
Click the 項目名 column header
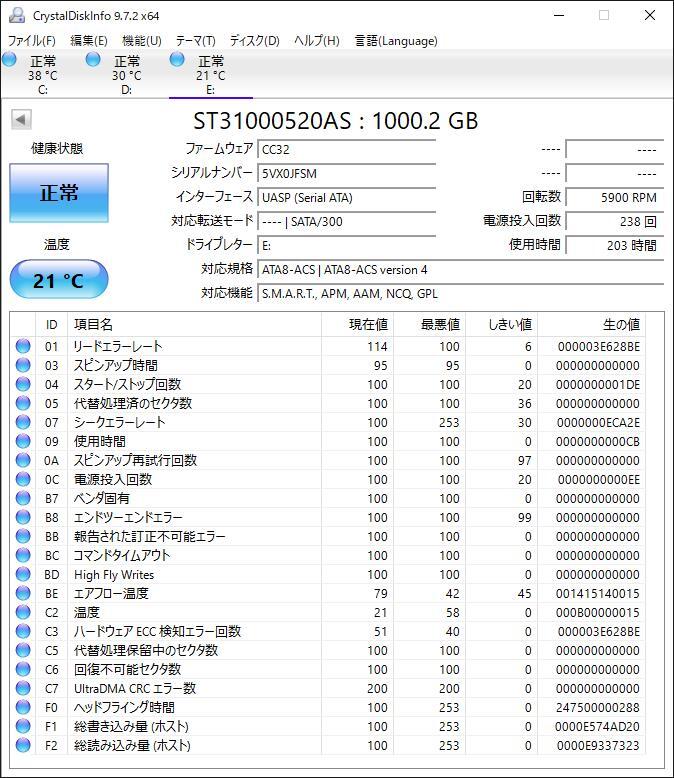(194, 324)
